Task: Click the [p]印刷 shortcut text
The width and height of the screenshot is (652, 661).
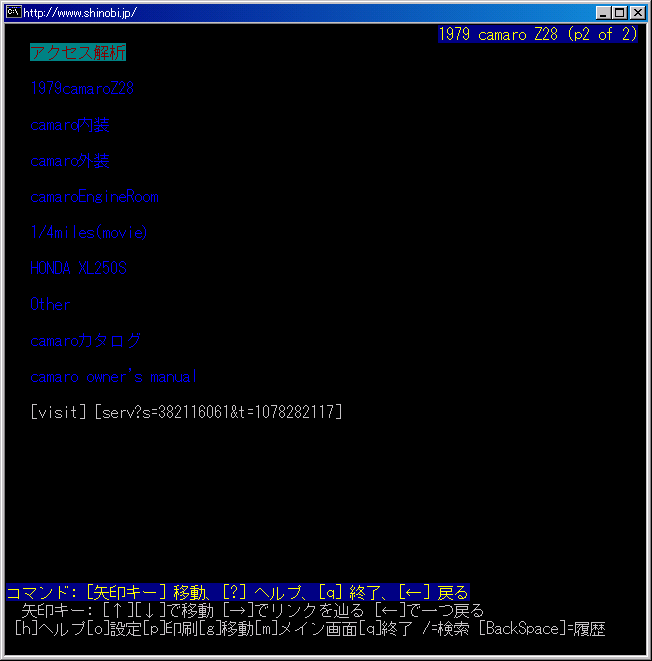Action: 170,629
